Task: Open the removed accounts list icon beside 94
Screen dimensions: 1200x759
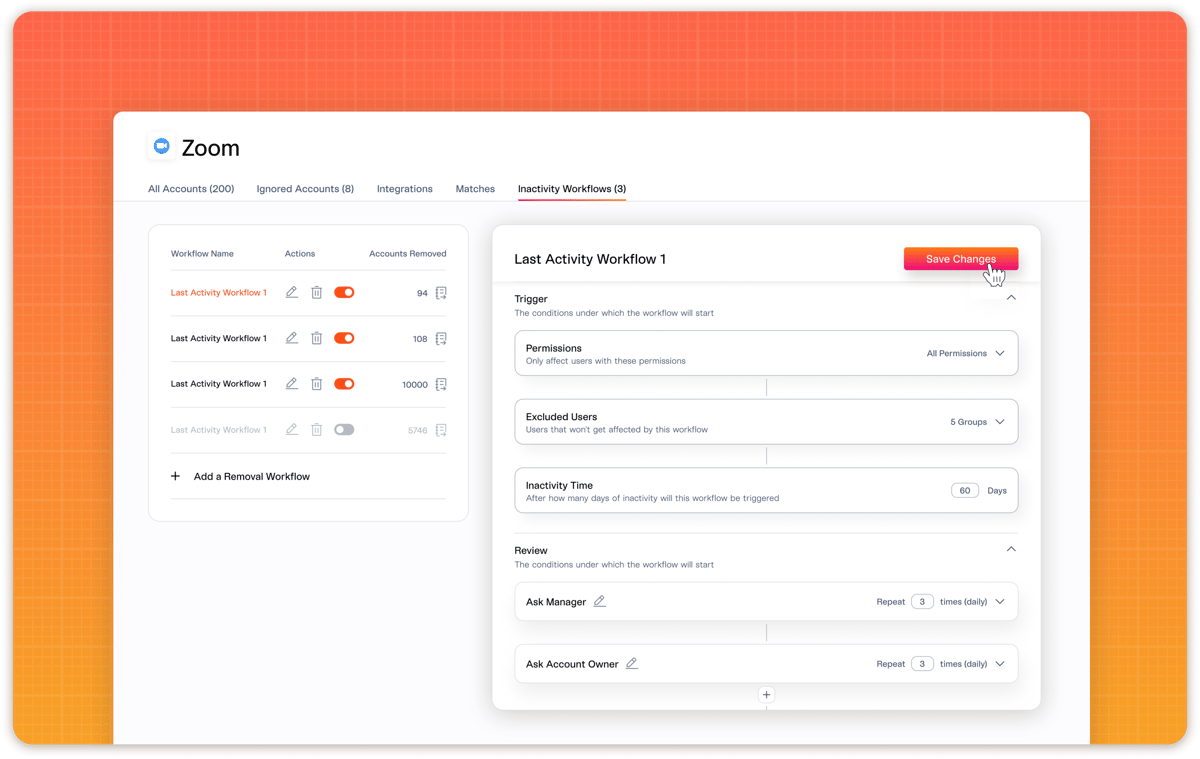Action: (x=441, y=292)
